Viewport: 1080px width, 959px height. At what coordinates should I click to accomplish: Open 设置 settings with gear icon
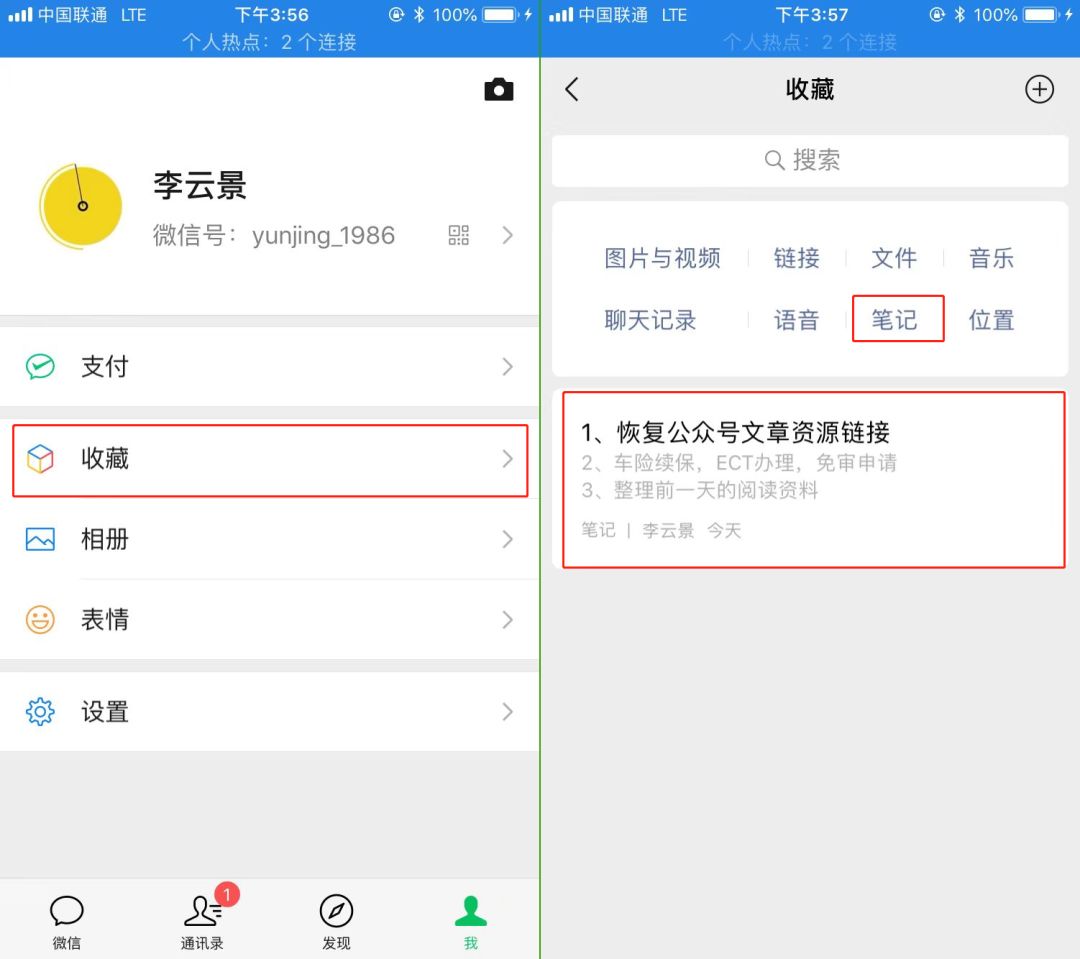coord(269,712)
